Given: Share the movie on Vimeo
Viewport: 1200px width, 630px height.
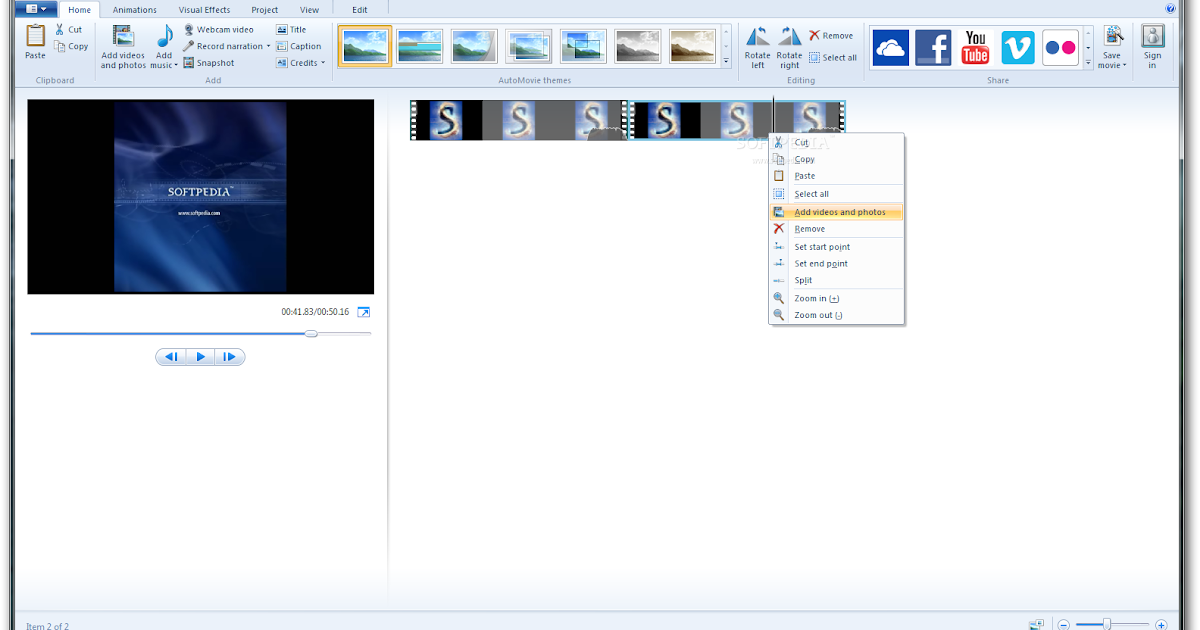Looking at the screenshot, I should [x=1018, y=47].
